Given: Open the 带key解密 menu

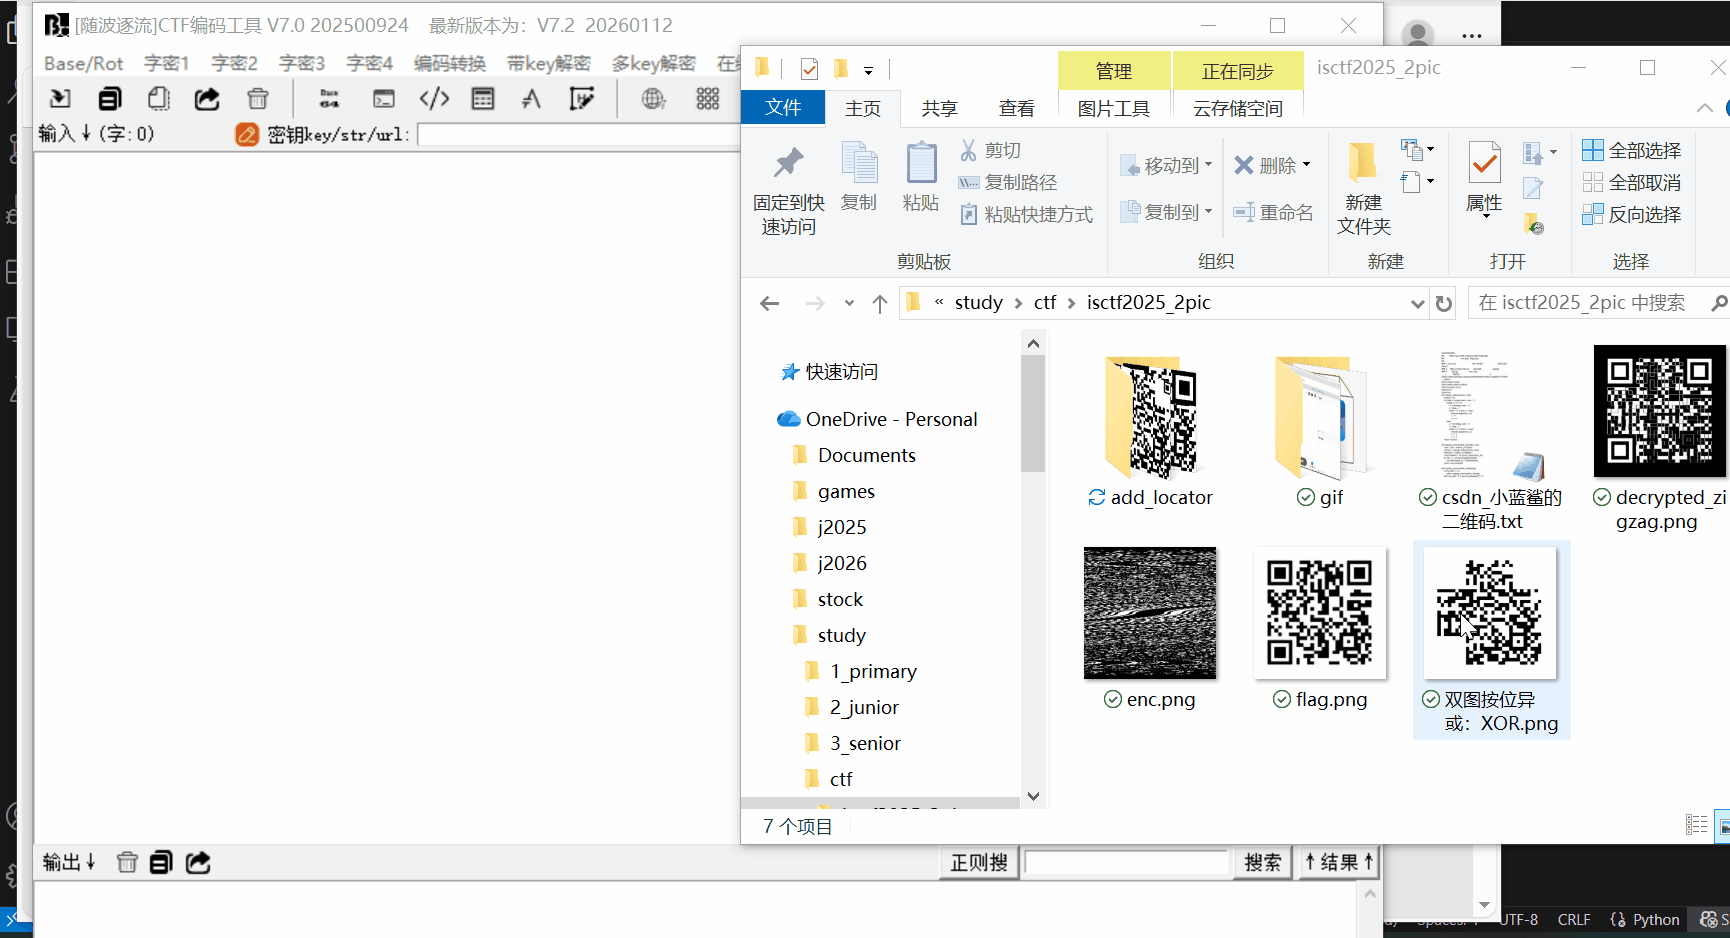Looking at the screenshot, I should pyautogui.click(x=549, y=63).
